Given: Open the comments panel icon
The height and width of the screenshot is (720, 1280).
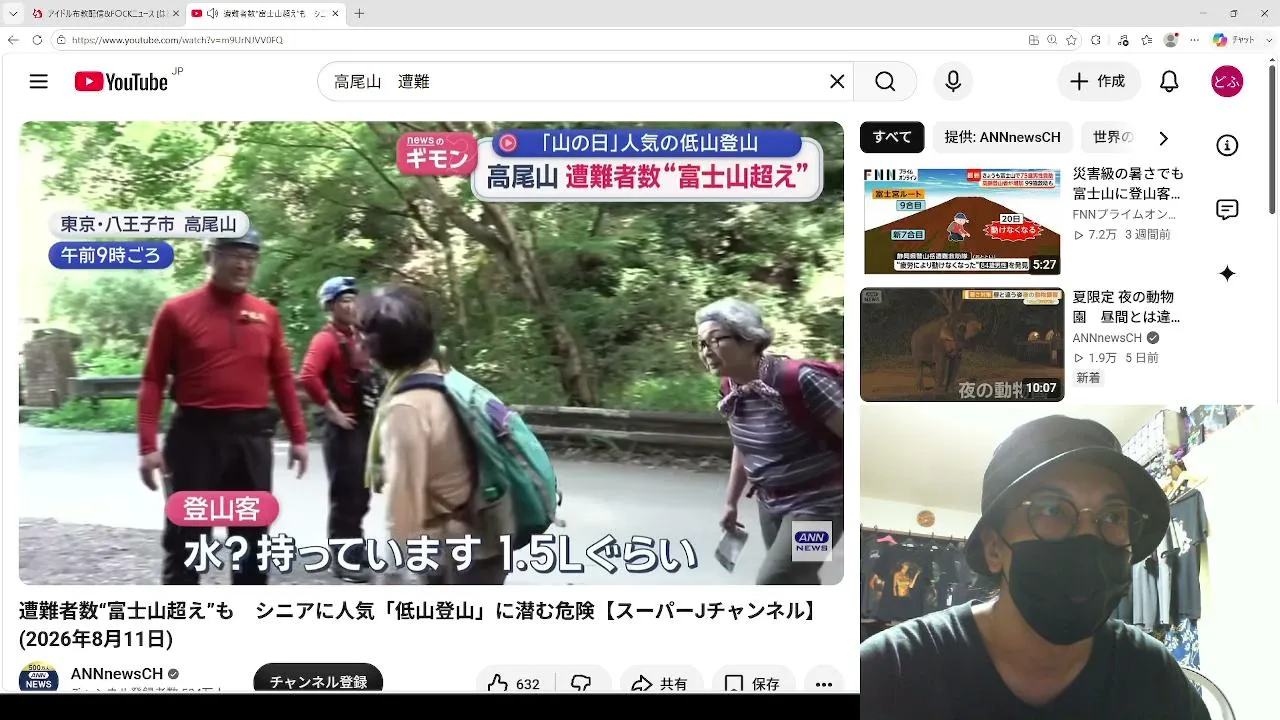Looking at the screenshot, I should tap(1227, 210).
